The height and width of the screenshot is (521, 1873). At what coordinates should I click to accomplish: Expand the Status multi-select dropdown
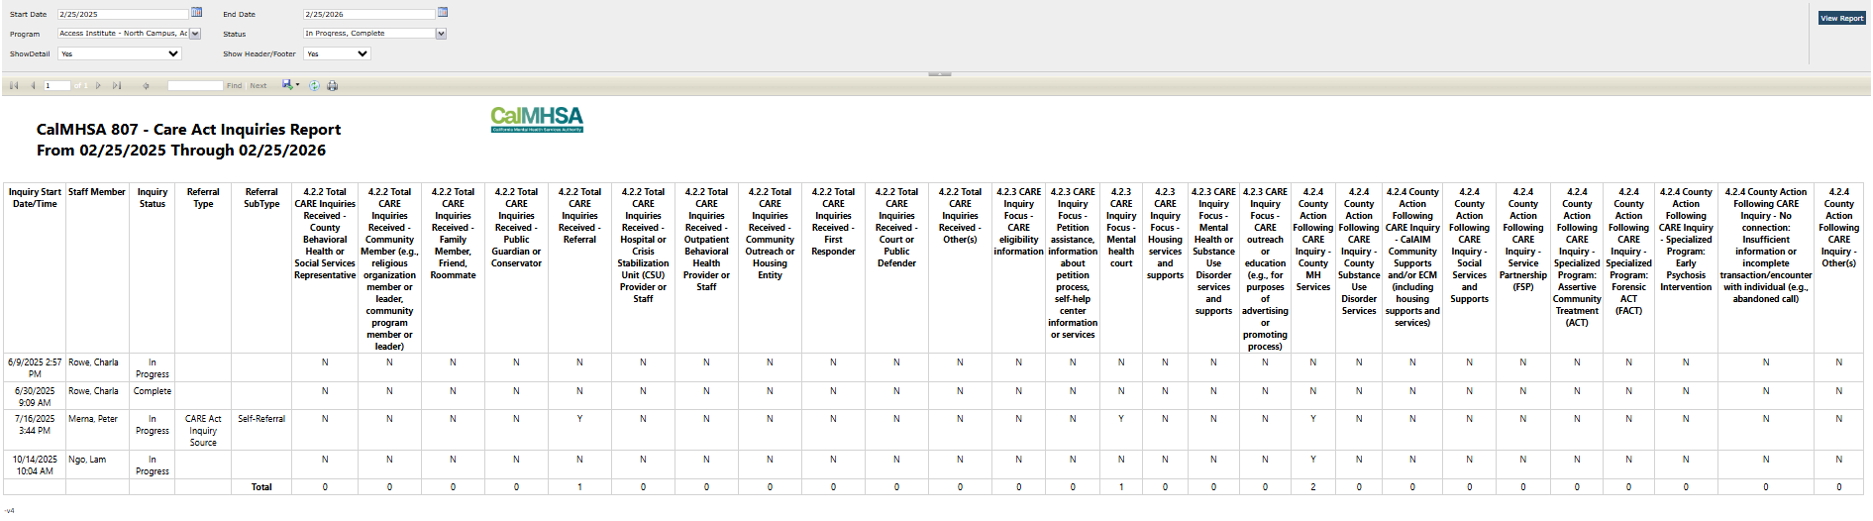tap(441, 34)
